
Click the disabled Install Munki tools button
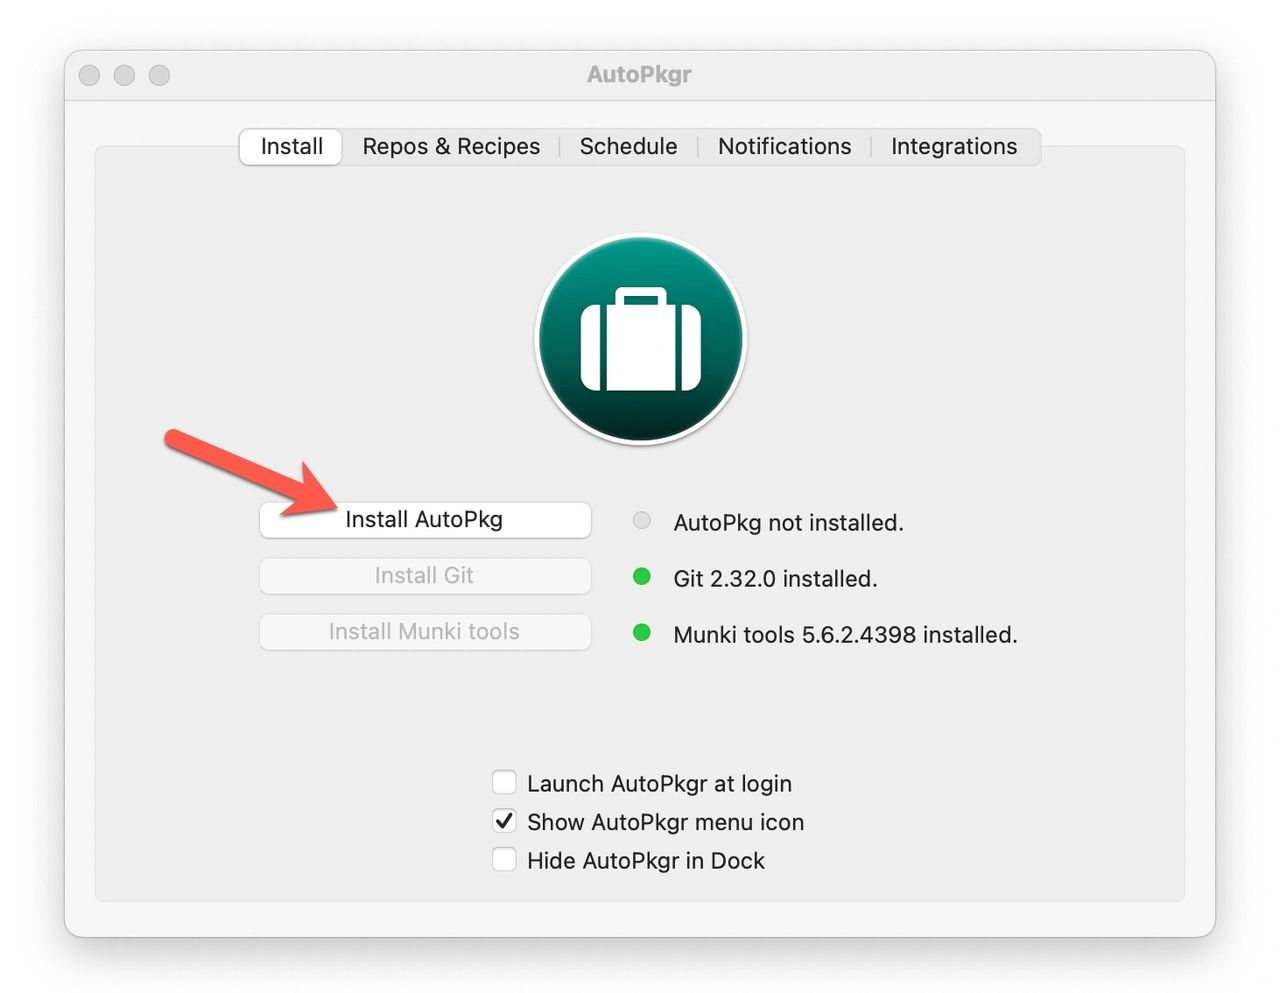(x=425, y=632)
